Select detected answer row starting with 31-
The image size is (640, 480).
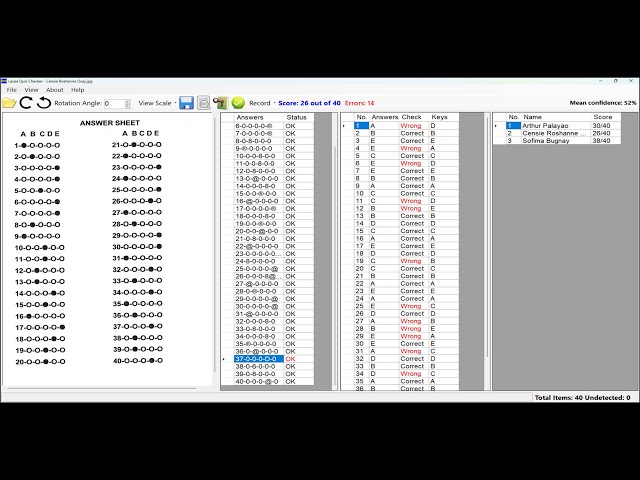click(259, 313)
